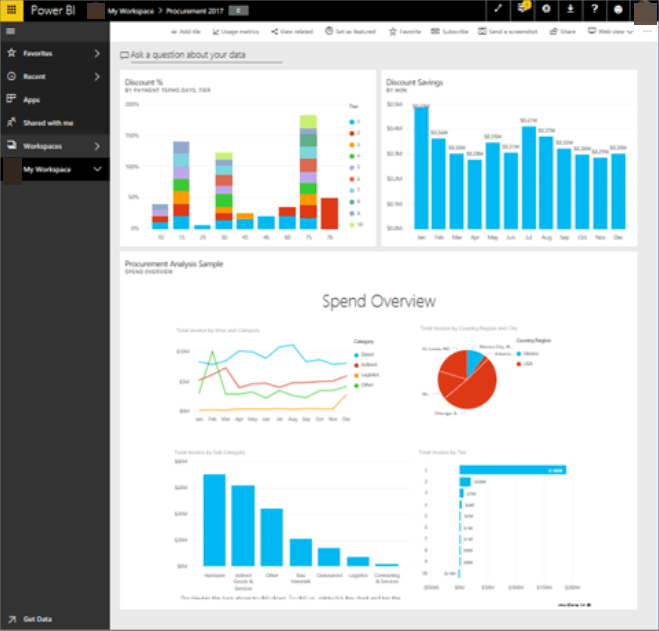Click the Jan bar in Discount Savings
This screenshot has width=659, height=631.
tap(421, 167)
